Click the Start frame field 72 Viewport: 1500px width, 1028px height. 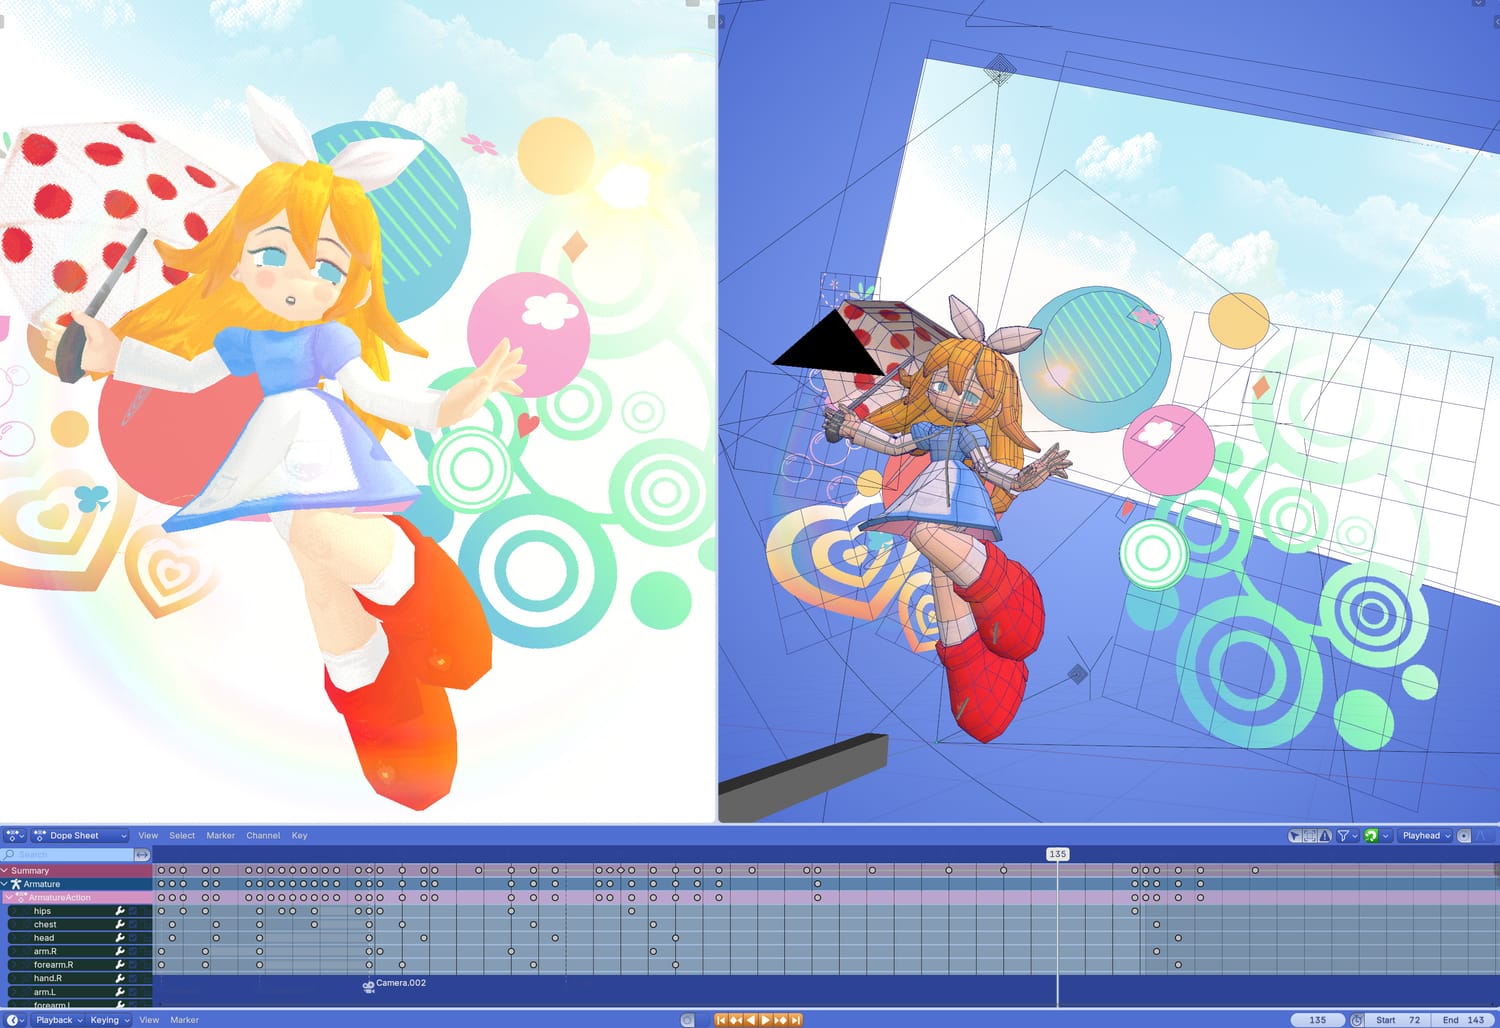pyautogui.click(x=1398, y=1020)
